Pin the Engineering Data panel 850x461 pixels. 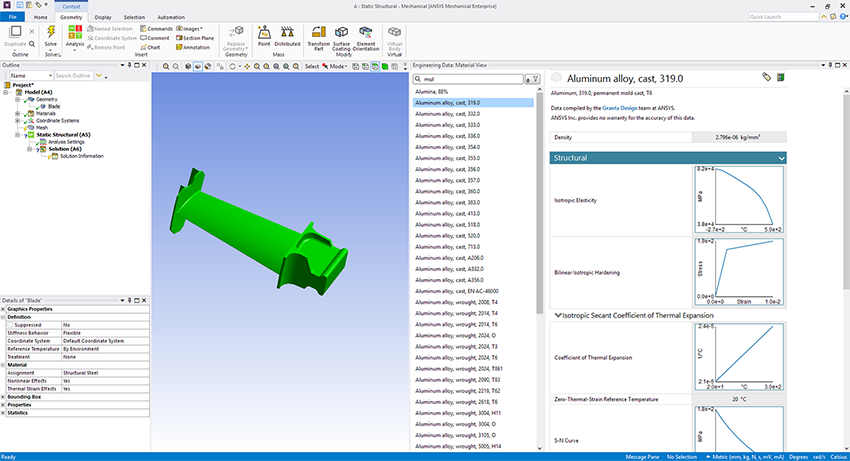830,65
